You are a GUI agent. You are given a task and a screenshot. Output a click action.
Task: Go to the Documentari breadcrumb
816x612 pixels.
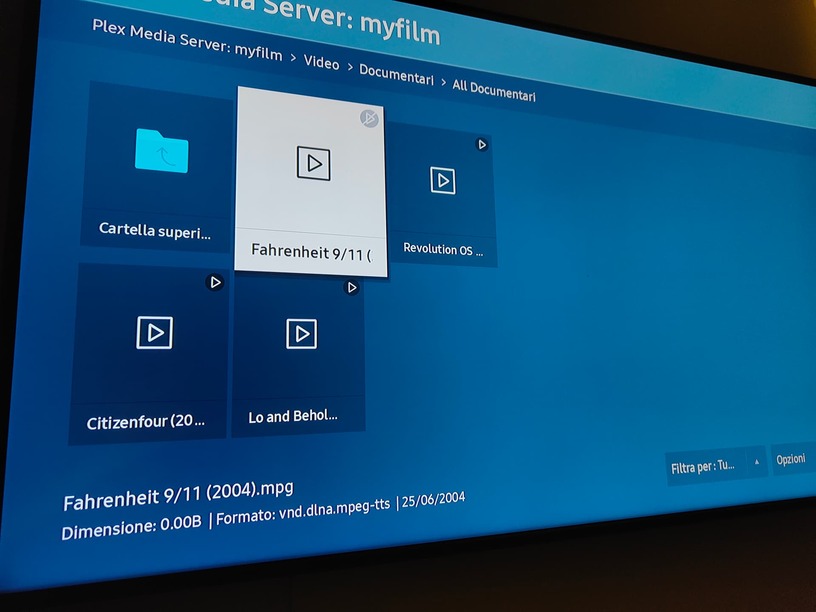[x=397, y=76]
